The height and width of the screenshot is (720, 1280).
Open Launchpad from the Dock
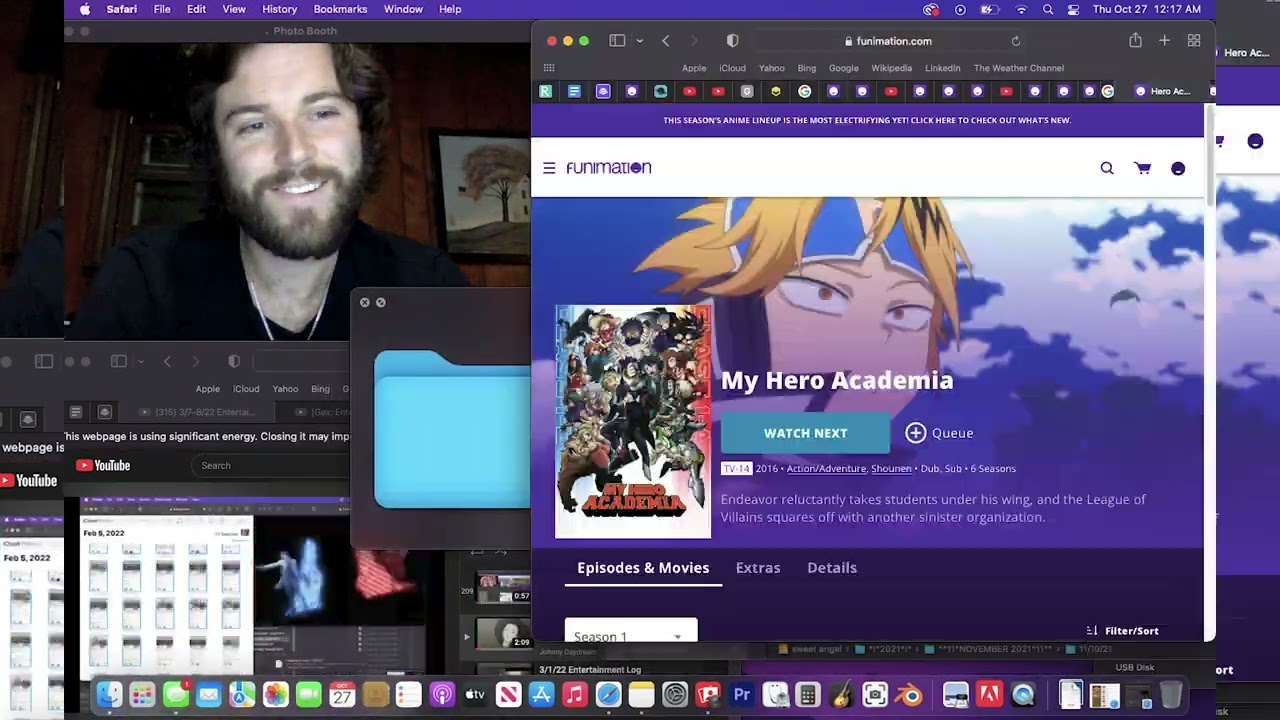click(142, 694)
